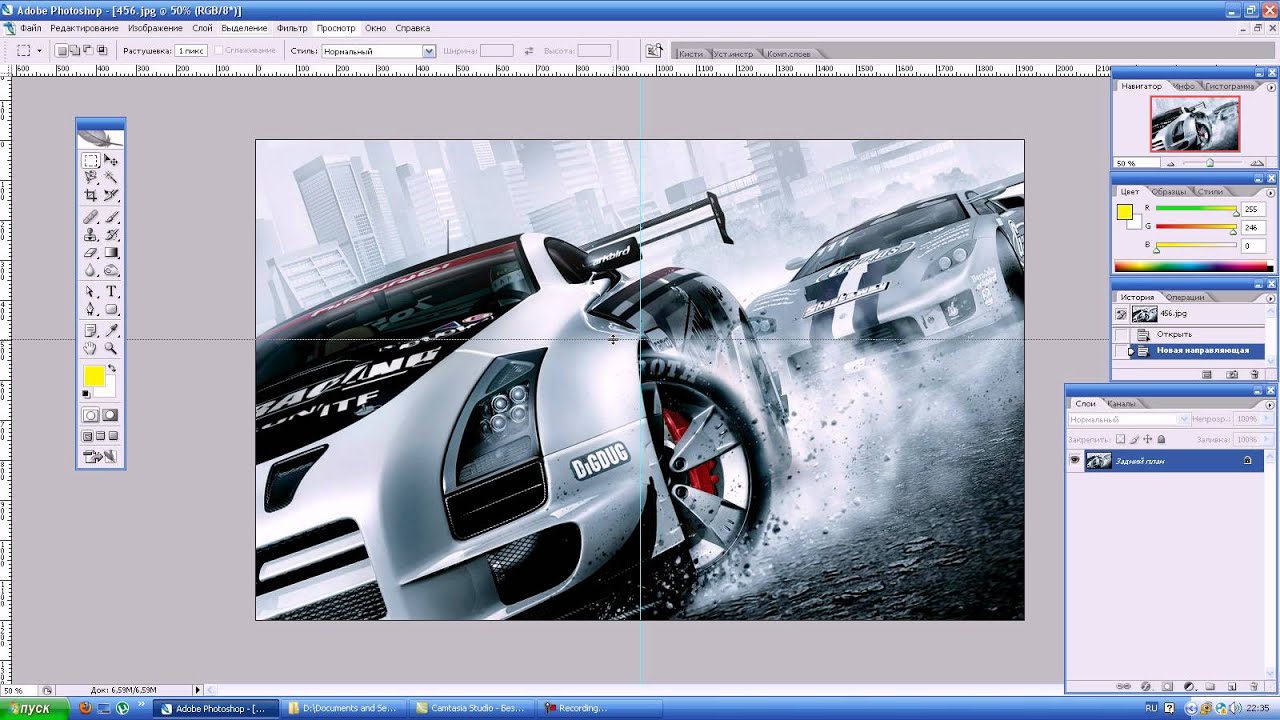Select the Move tool in toolbox

point(111,160)
